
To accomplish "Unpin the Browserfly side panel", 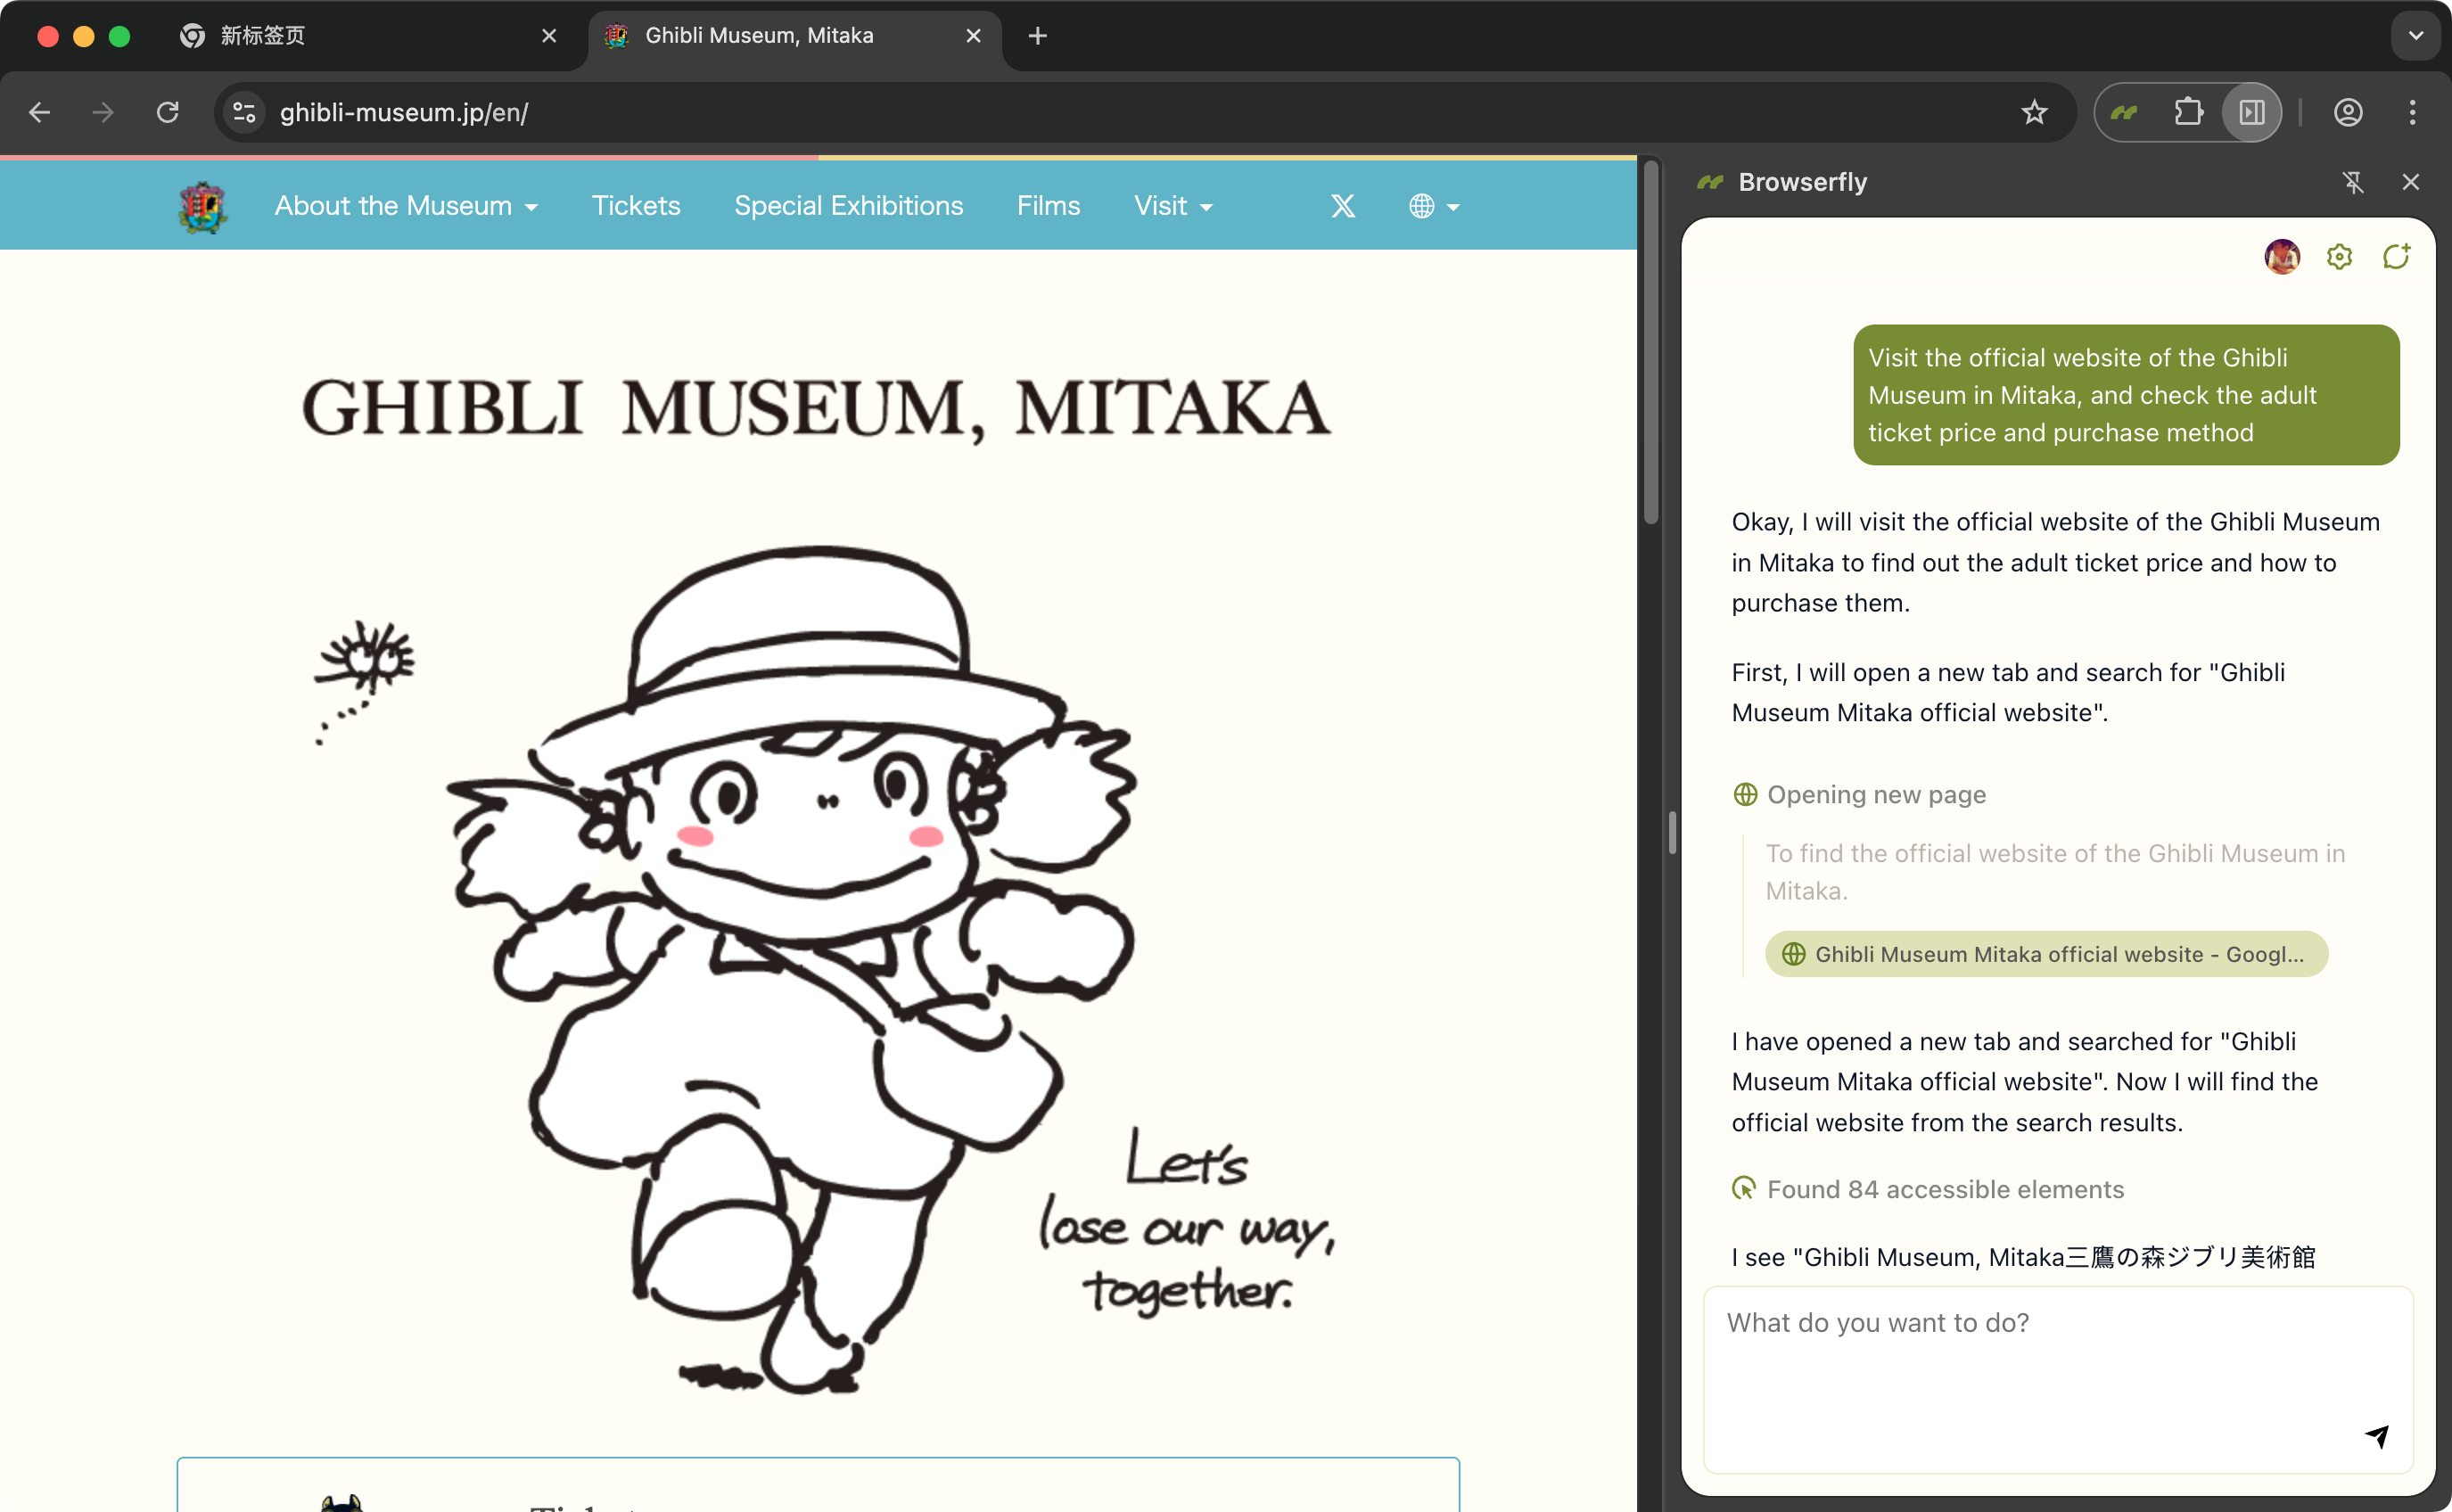I will coord(2353,182).
